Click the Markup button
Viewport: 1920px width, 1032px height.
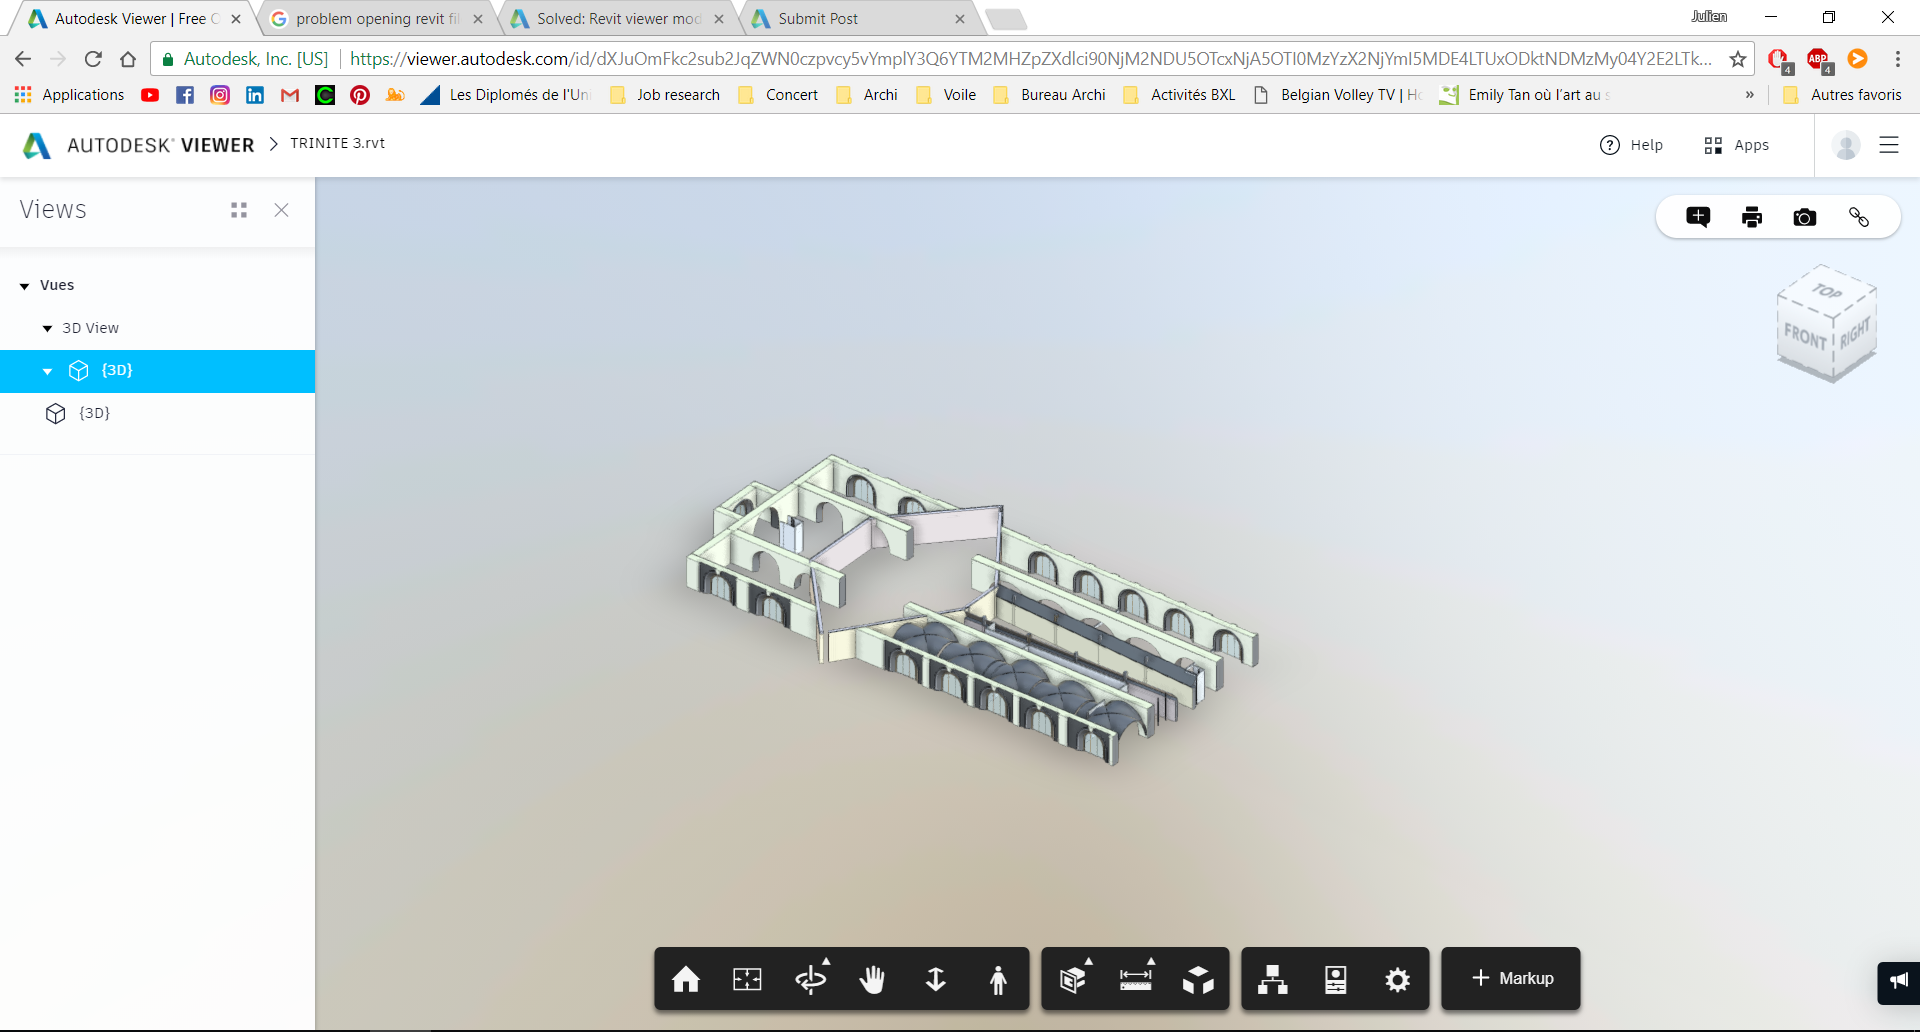(1511, 978)
